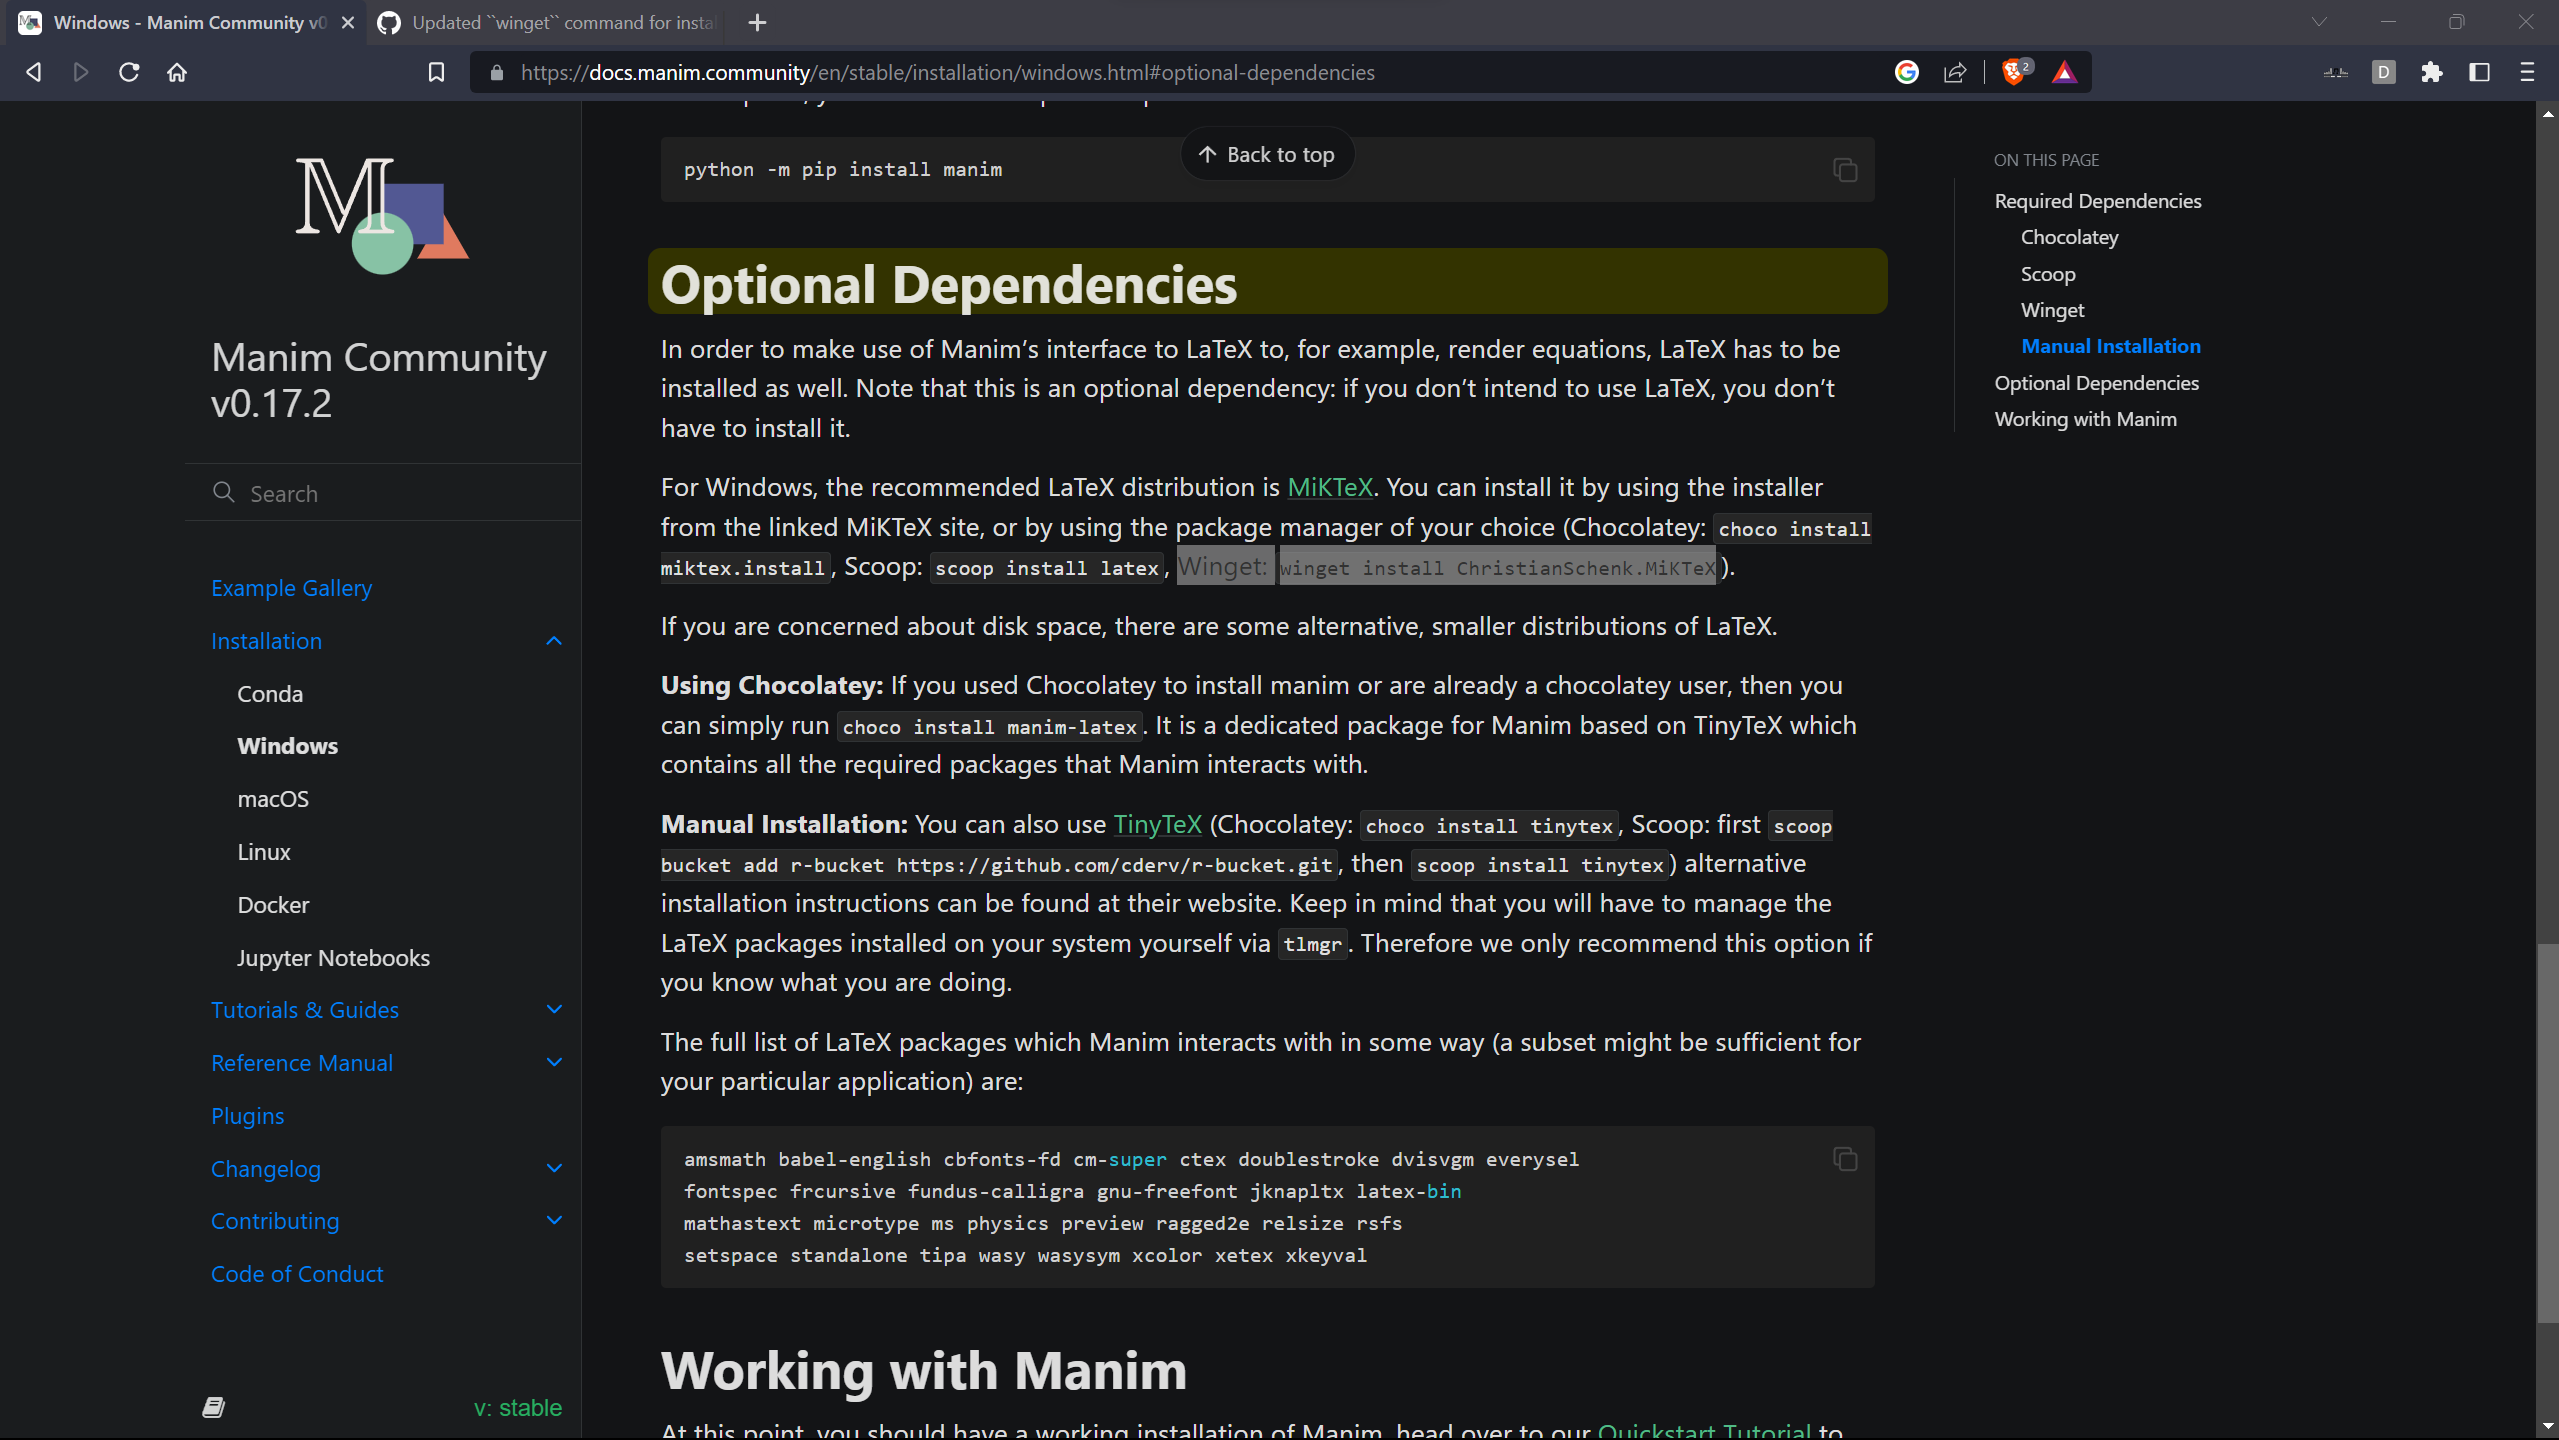The width and height of the screenshot is (2559, 1440).
Task: Click the sidebar Search field
Action: click(383, 493)
